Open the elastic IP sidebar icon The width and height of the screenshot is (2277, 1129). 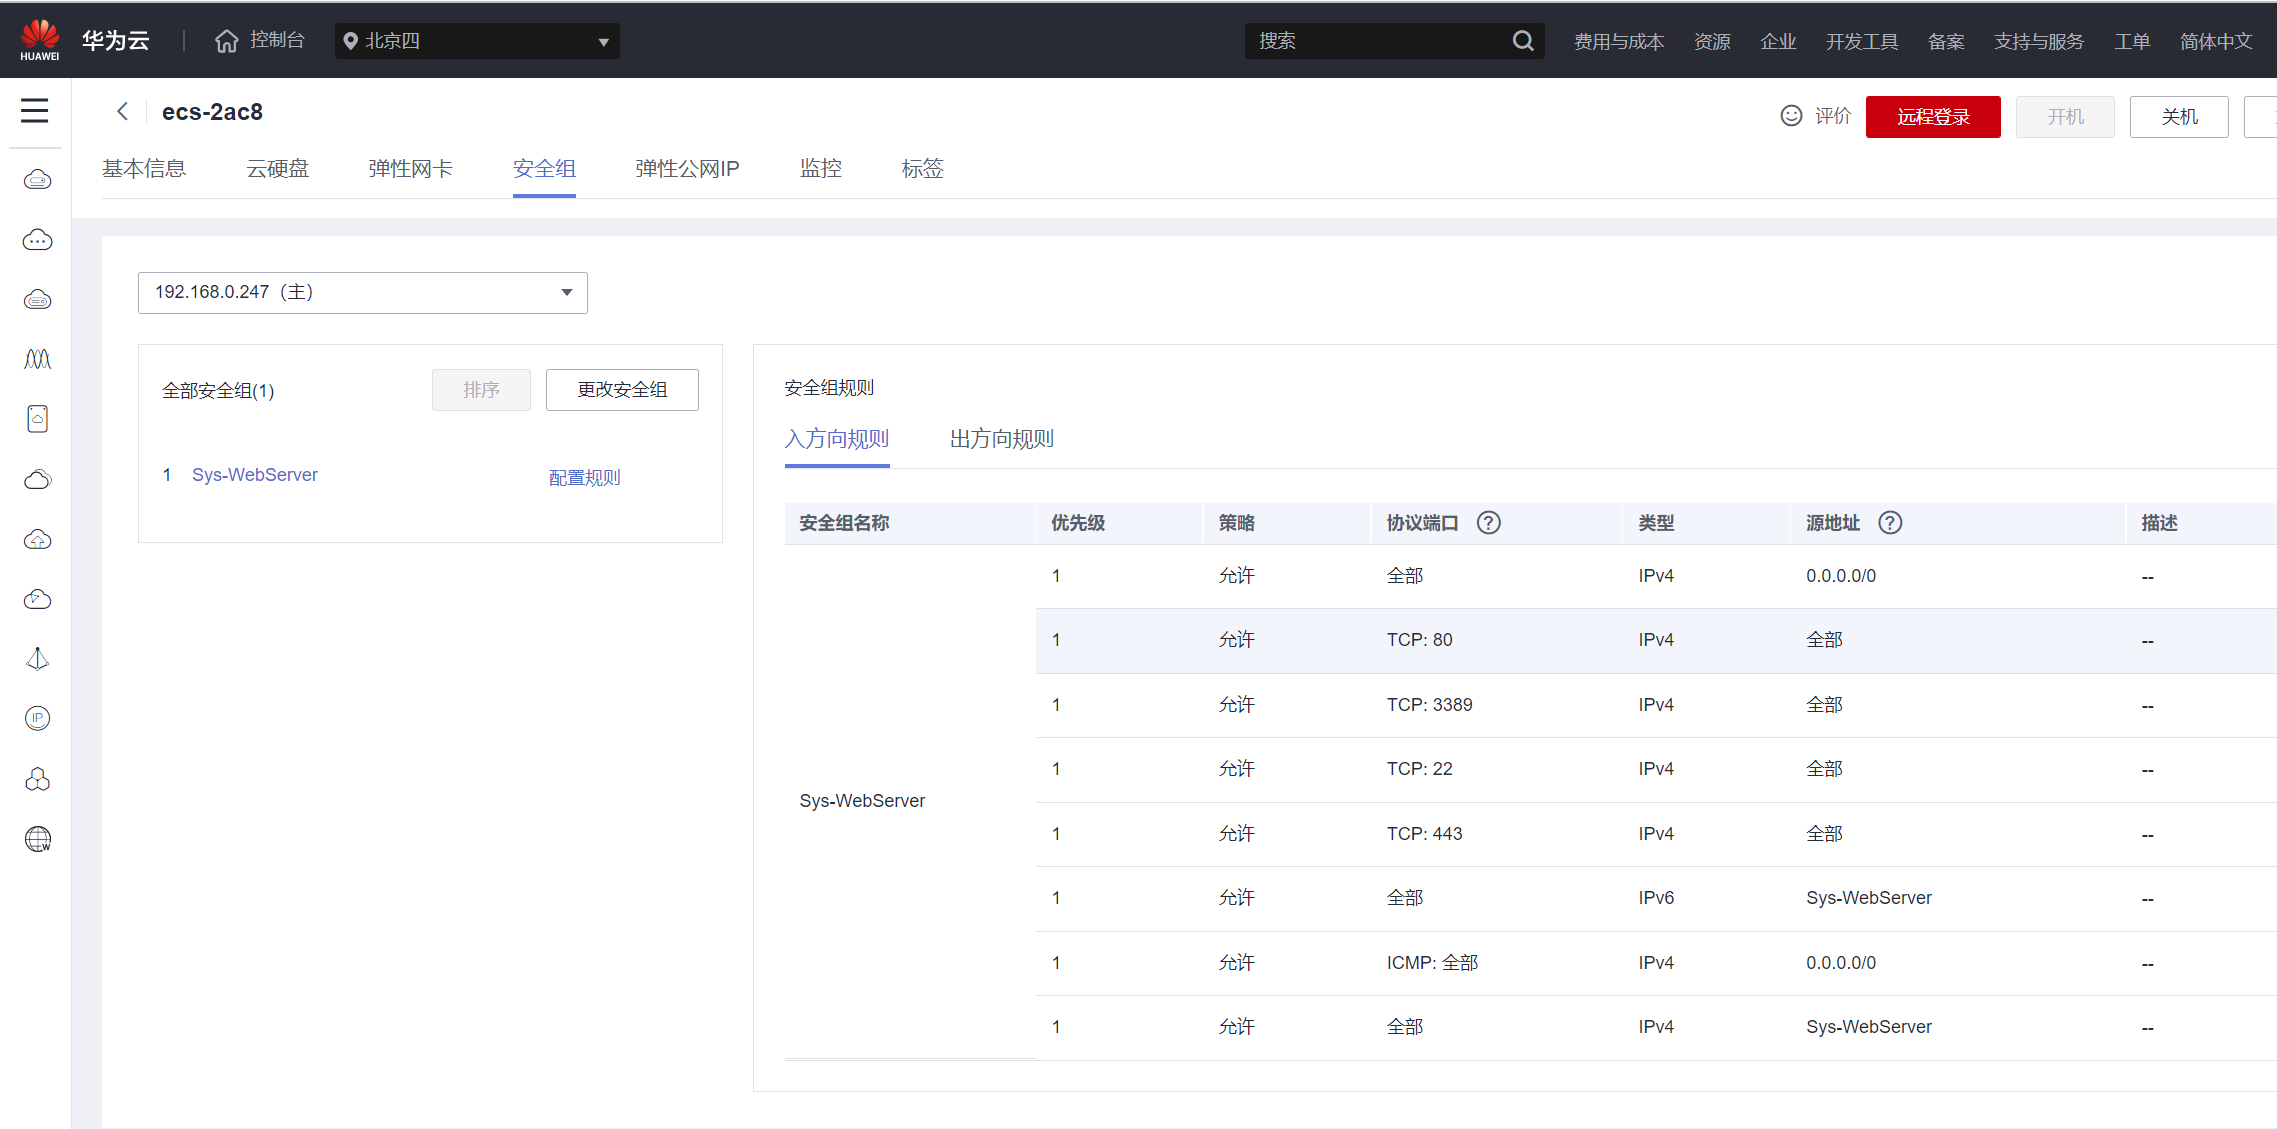click(37, 718)
